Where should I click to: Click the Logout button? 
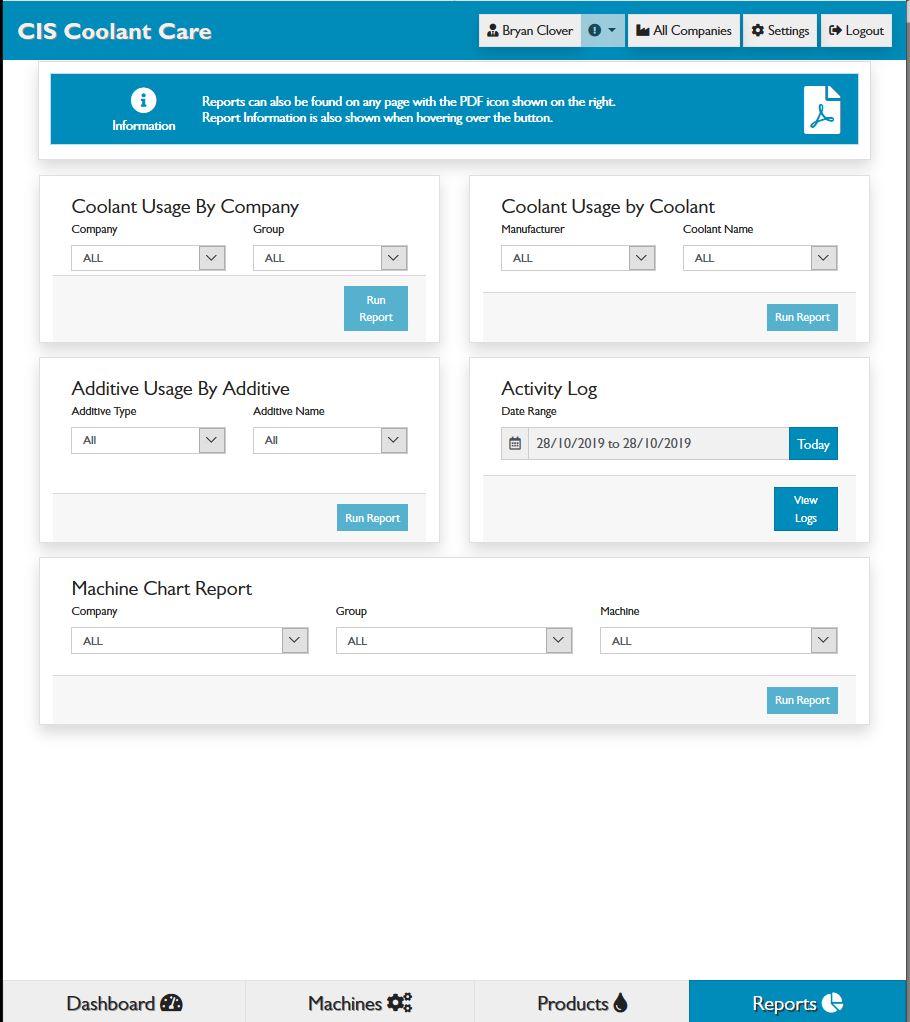click(x=856, y=31)
